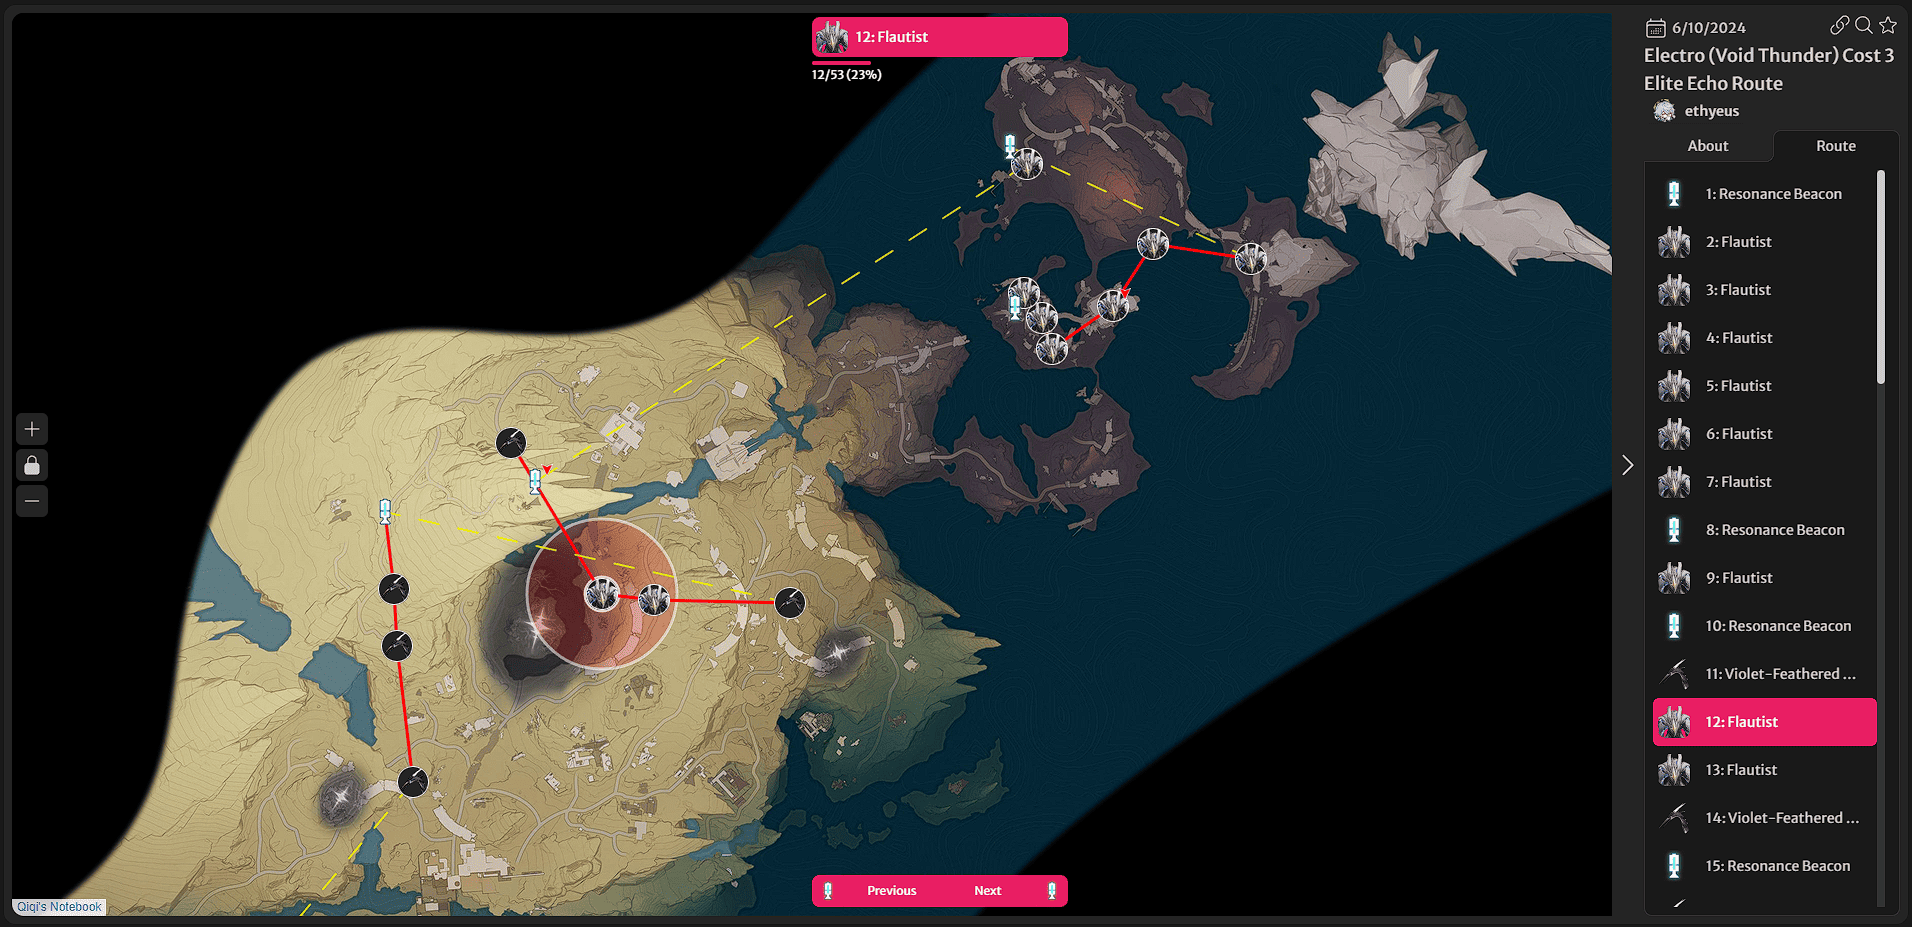Click the route list scrollbar
The image size is (1912, 927).
tap(1881, 277)
